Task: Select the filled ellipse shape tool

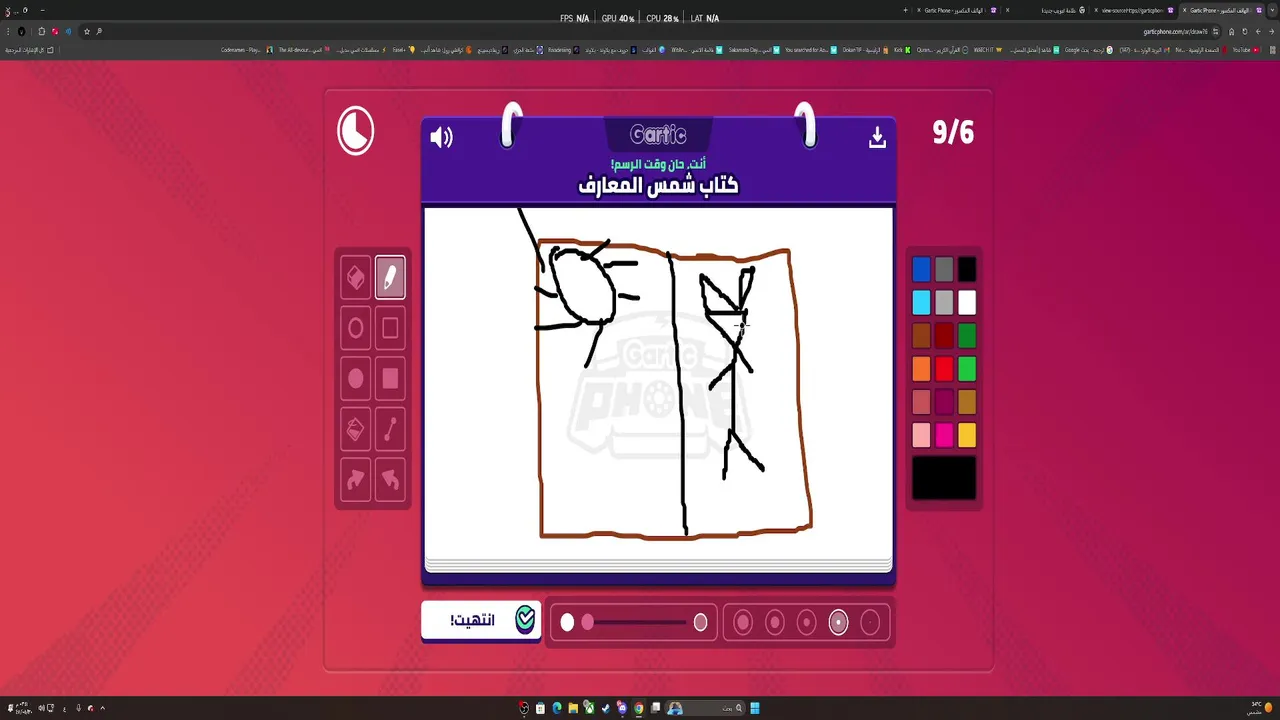Action: point(356,378)
